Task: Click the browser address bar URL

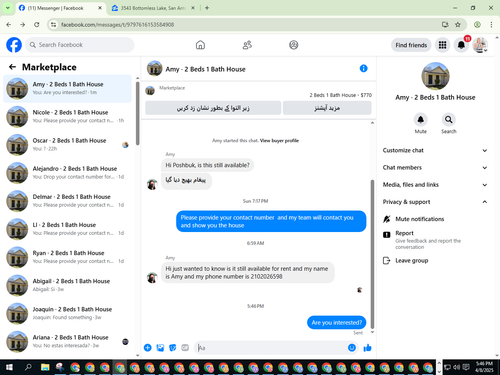Action: (117, 25)
